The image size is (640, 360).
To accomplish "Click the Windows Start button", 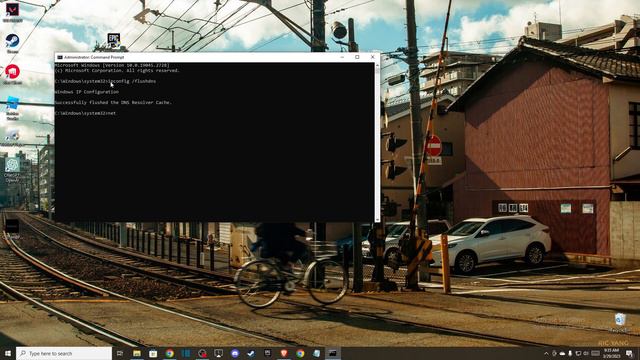I will pos(8,353).
